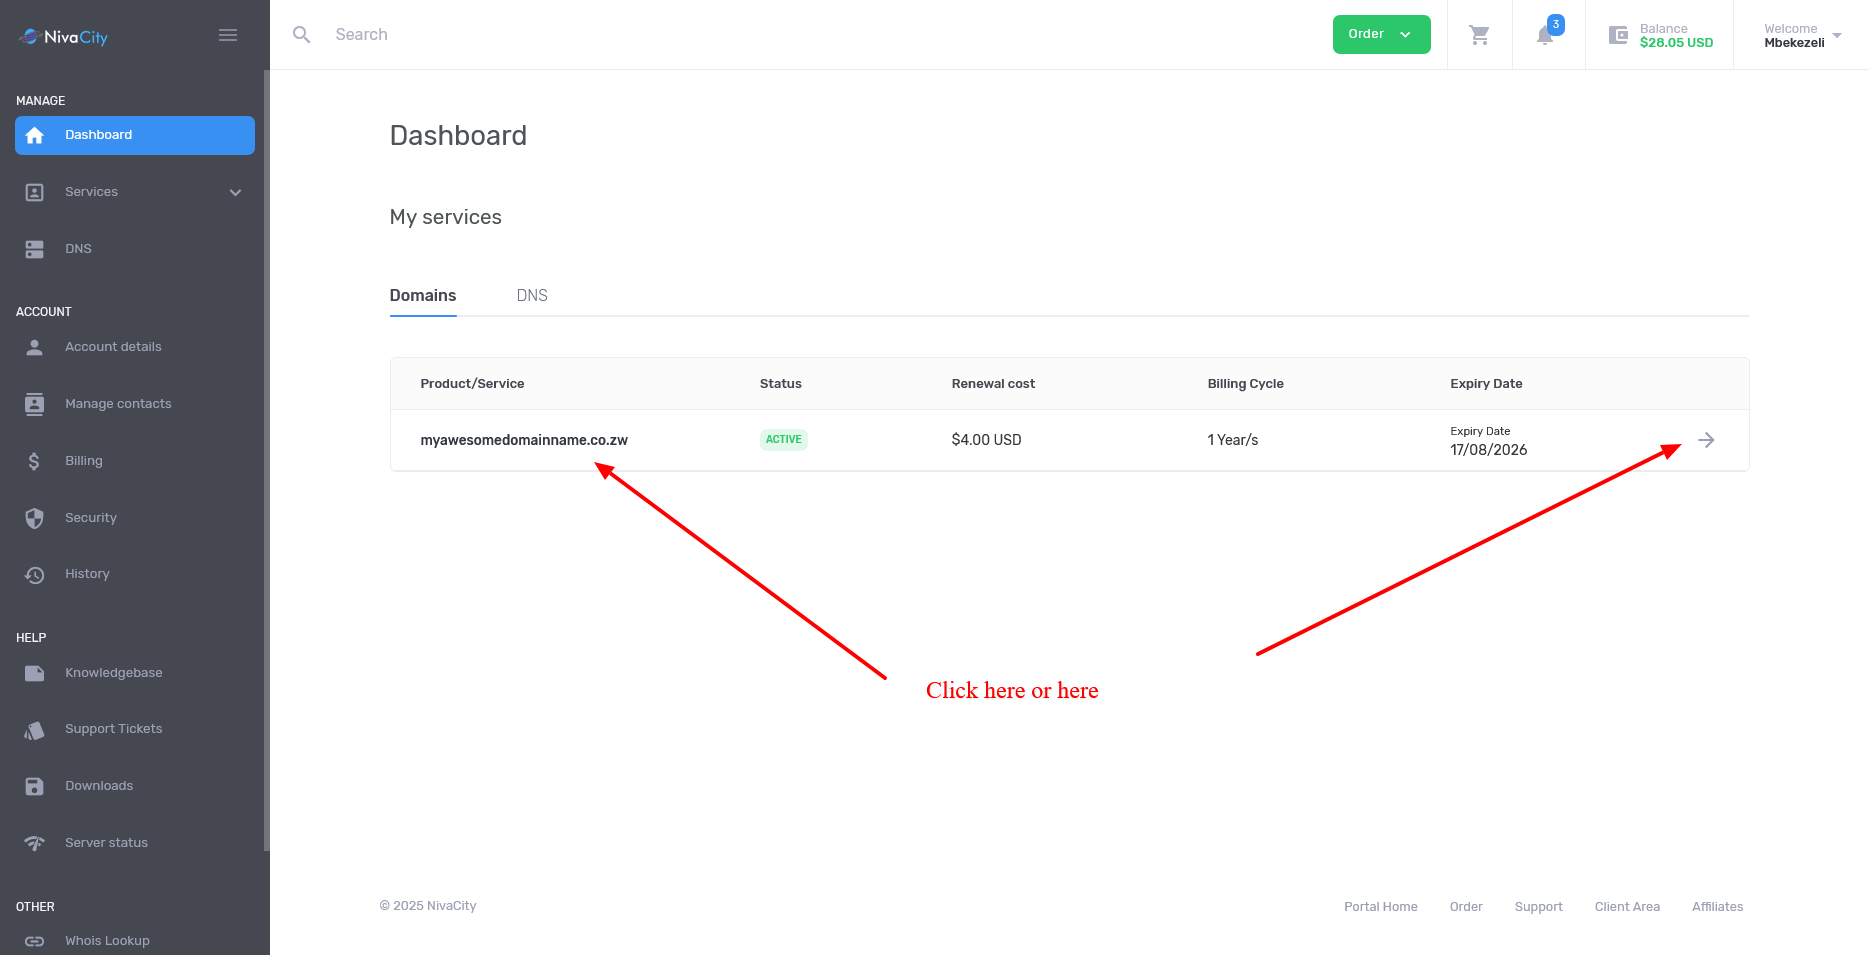Screen dimensions: 1869x955
Task: Open the green Order dropdown
Action: pos(1381,35)
